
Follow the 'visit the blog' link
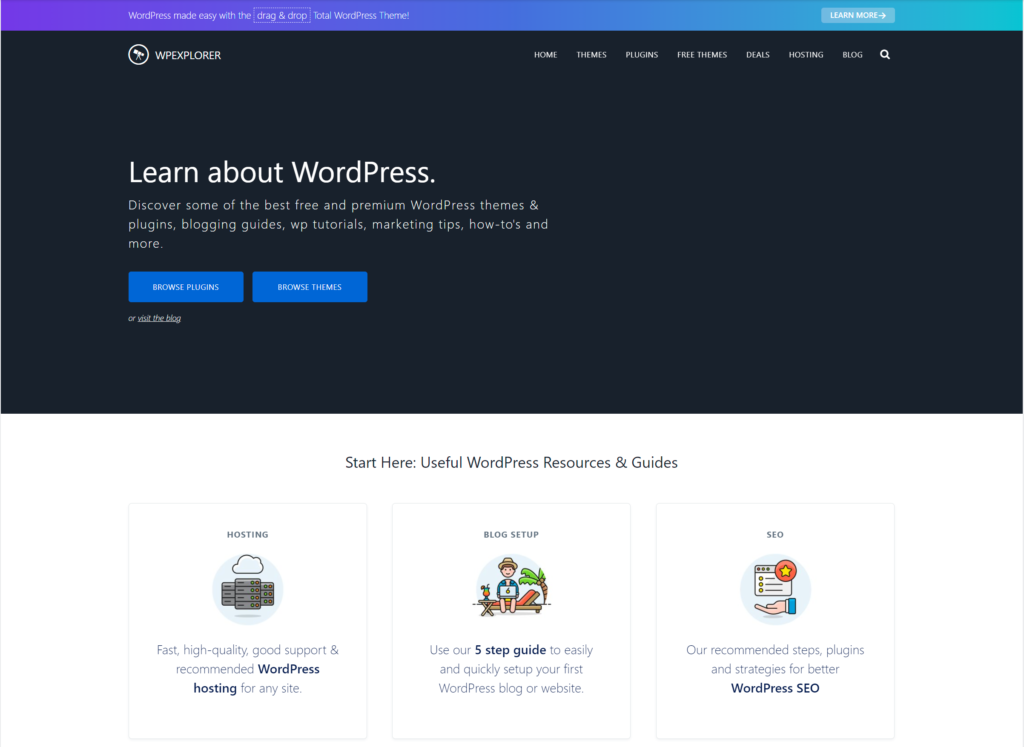[159, 319]
